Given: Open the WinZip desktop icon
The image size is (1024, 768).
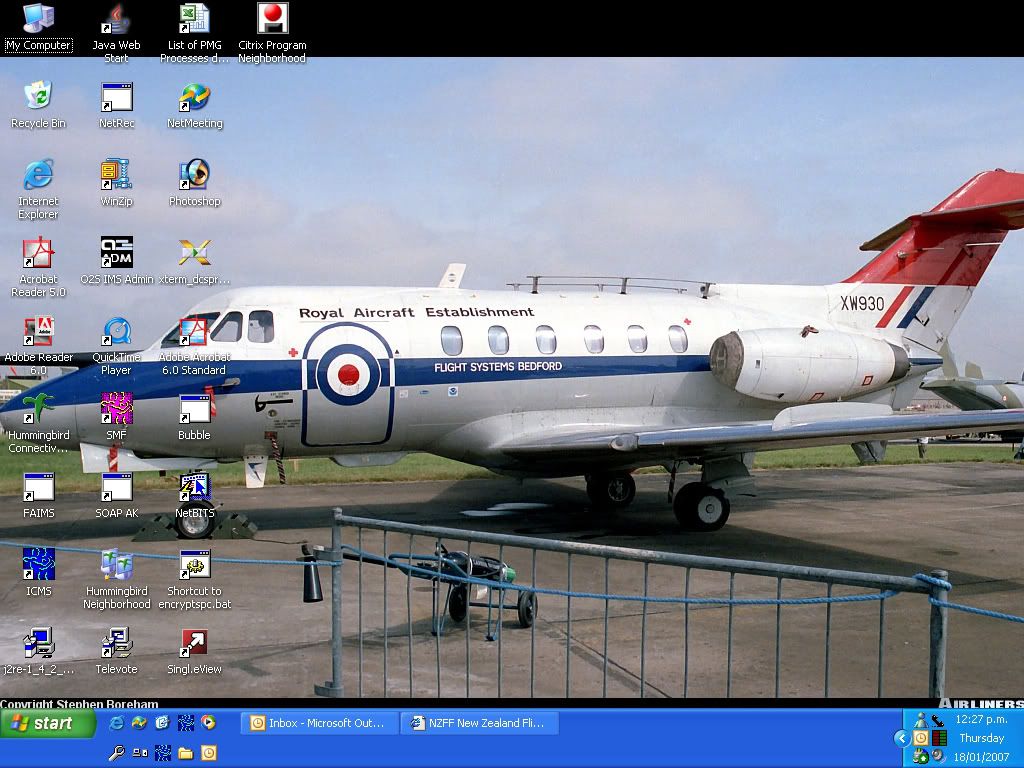Looking at the screenshot, I should [116, 175].
